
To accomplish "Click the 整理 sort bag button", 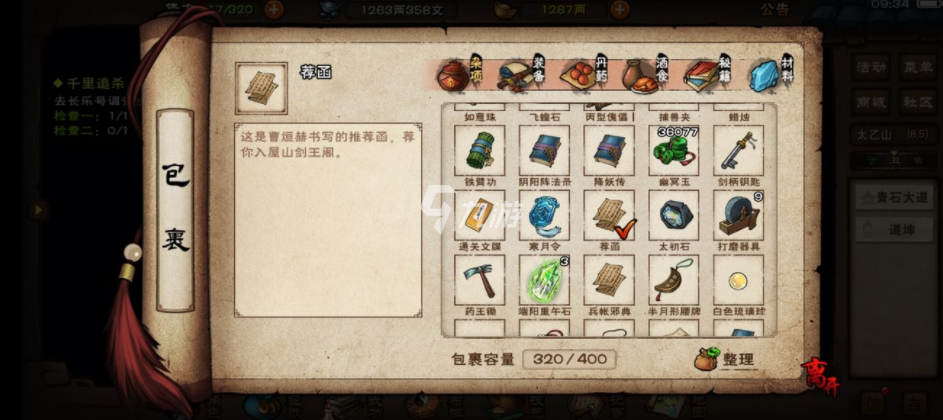I will [724, 359].
